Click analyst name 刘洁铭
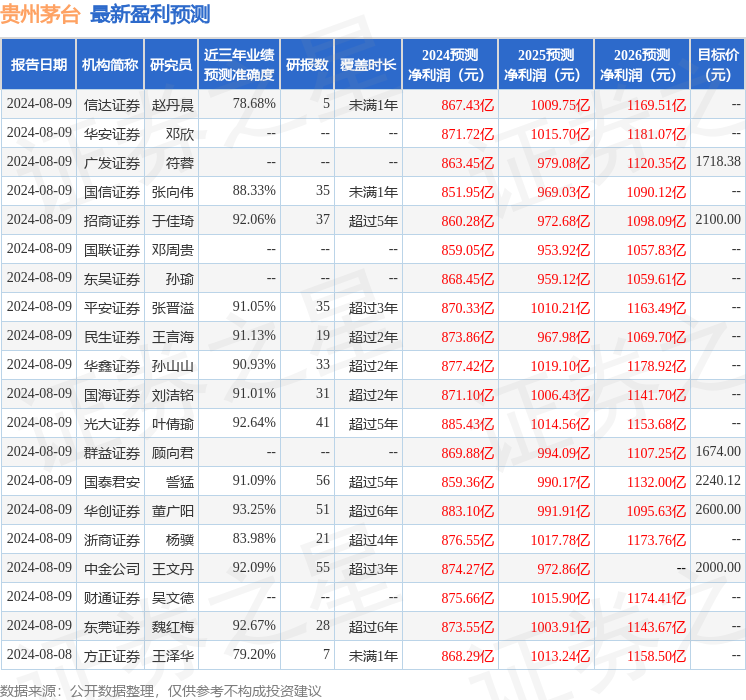 (173, 395)
